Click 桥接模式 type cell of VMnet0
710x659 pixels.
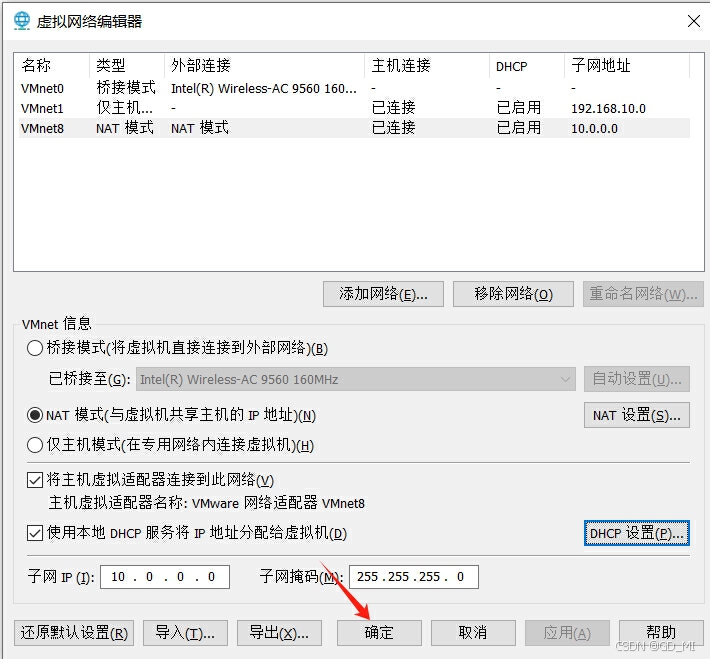pos(126,88)
